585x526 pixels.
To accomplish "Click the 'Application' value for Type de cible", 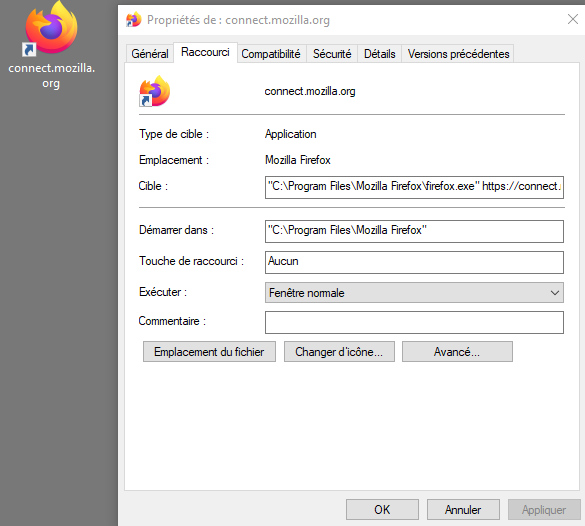I will point(291,134).
